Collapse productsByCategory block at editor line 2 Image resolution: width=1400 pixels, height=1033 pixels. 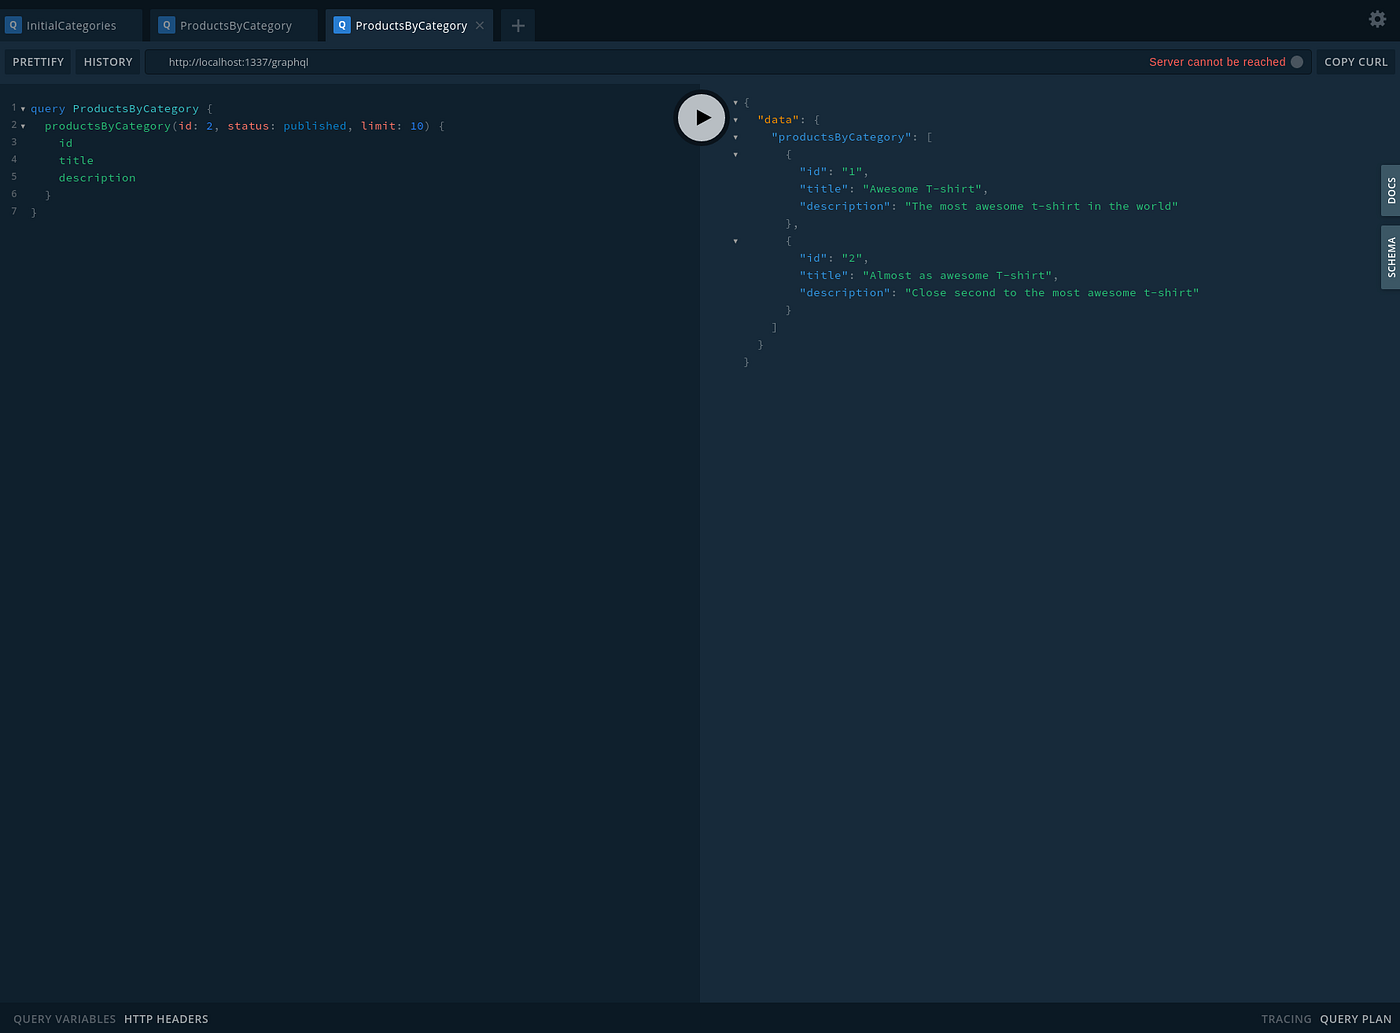[x=23, y=126]
